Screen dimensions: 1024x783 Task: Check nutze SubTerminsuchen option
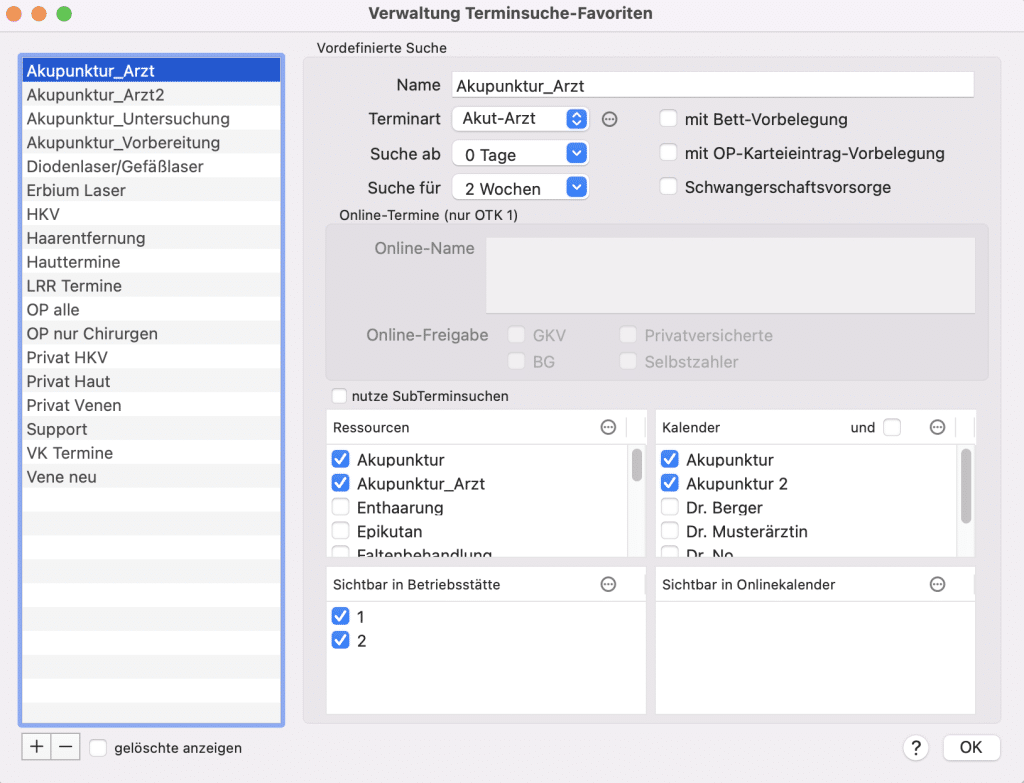tap(339, 396)
